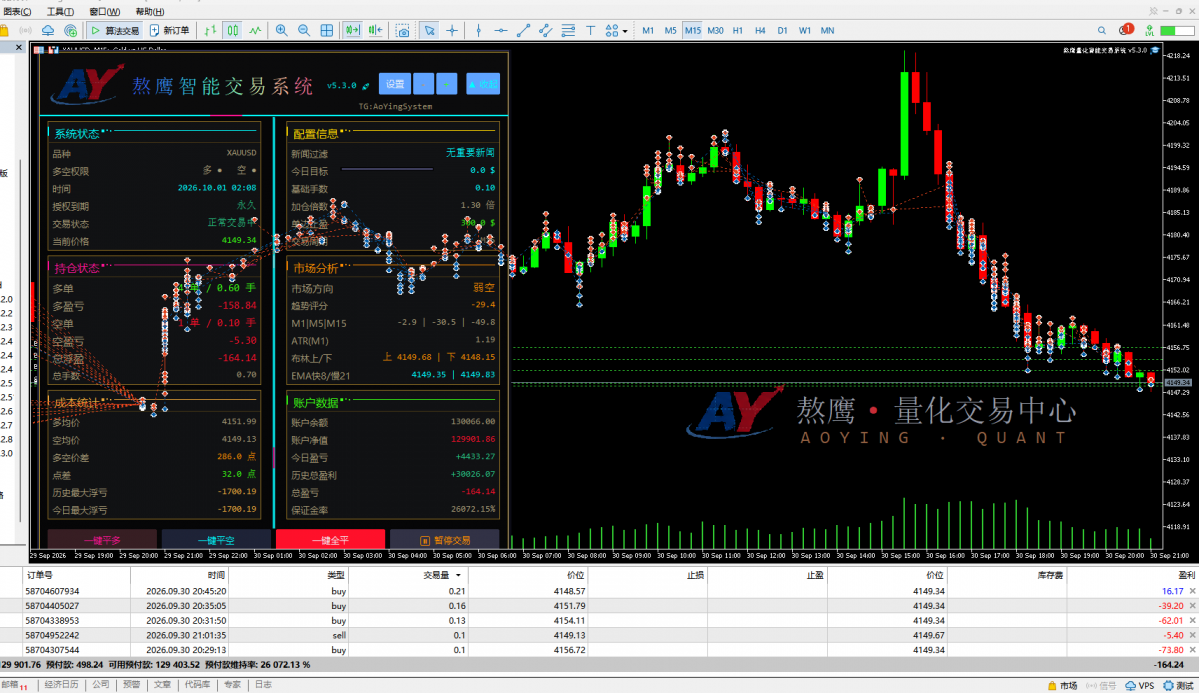This screenshot has width=1199, height=693.
Task: Select the text label tool
Action: pyautogui.click(x=590, y=31)
